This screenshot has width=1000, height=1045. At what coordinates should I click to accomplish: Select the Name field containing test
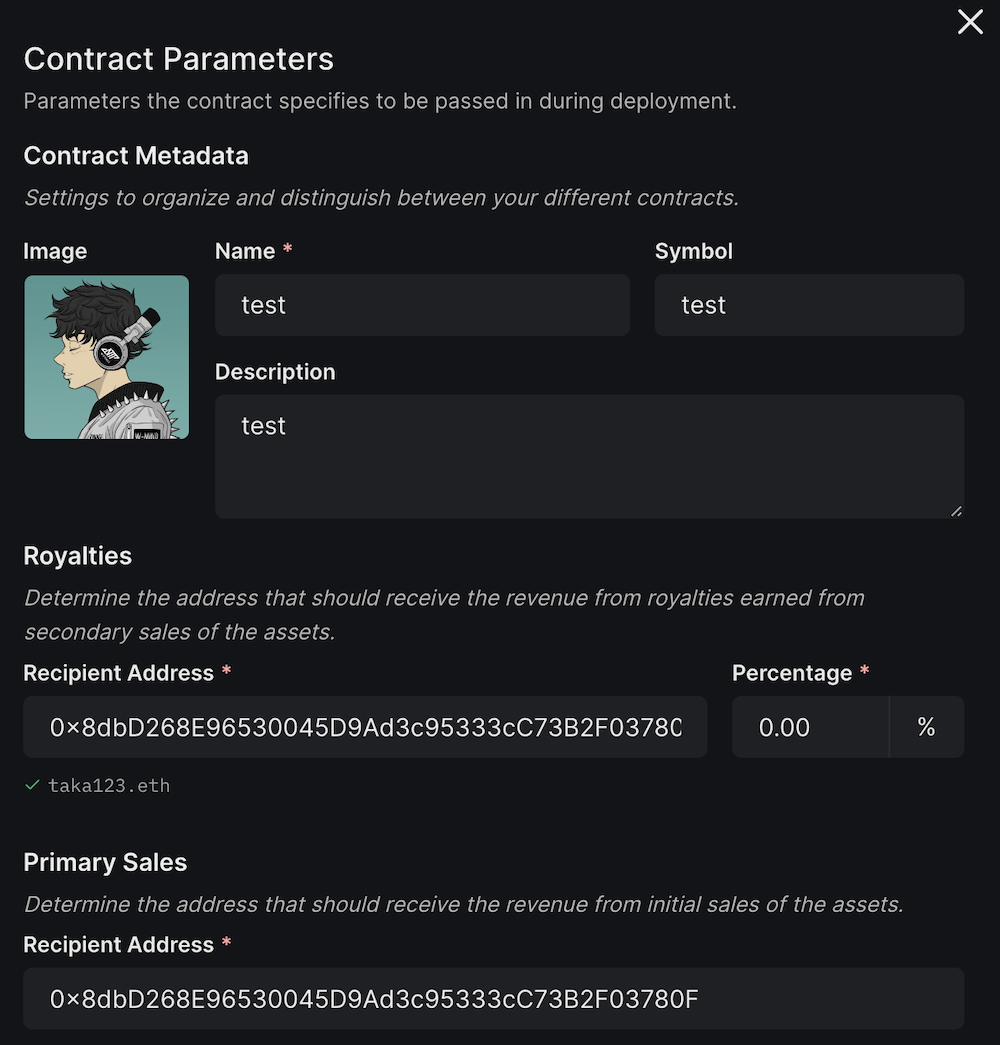click(422, 305)
